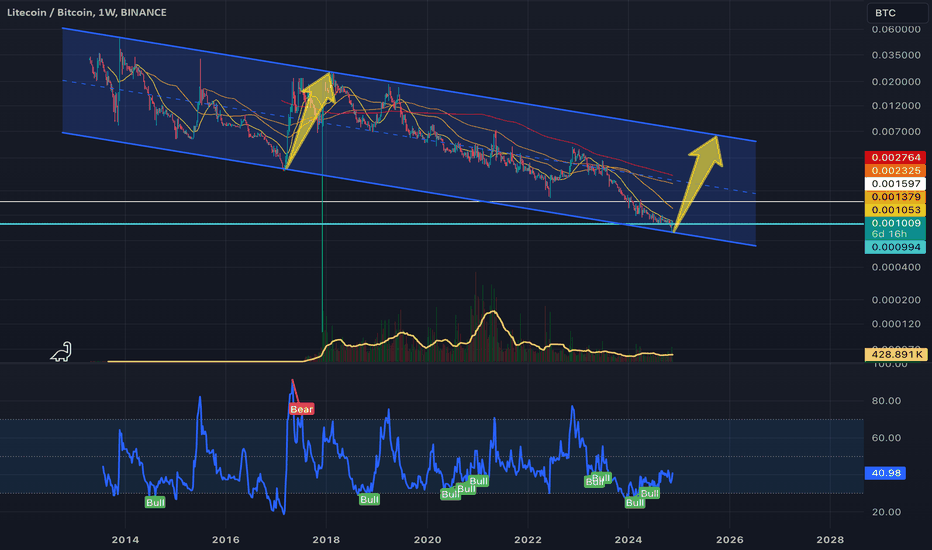The width and height of the screenshot is (932, 550).
Task: Click the 2028 label on the time axis
Action: coord(830,540)
